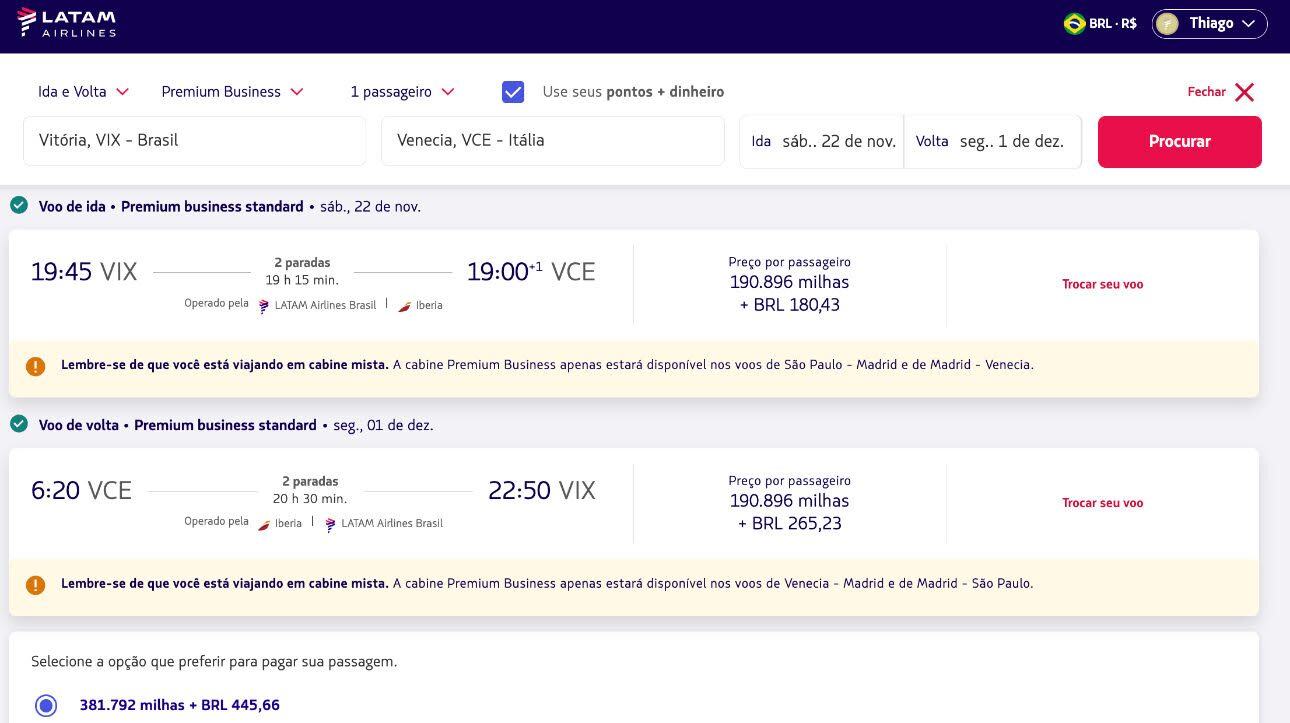Click the arrival time 22:50 VIX
The width and height of the screenshot is (1290, 723).
coord(542,491)
